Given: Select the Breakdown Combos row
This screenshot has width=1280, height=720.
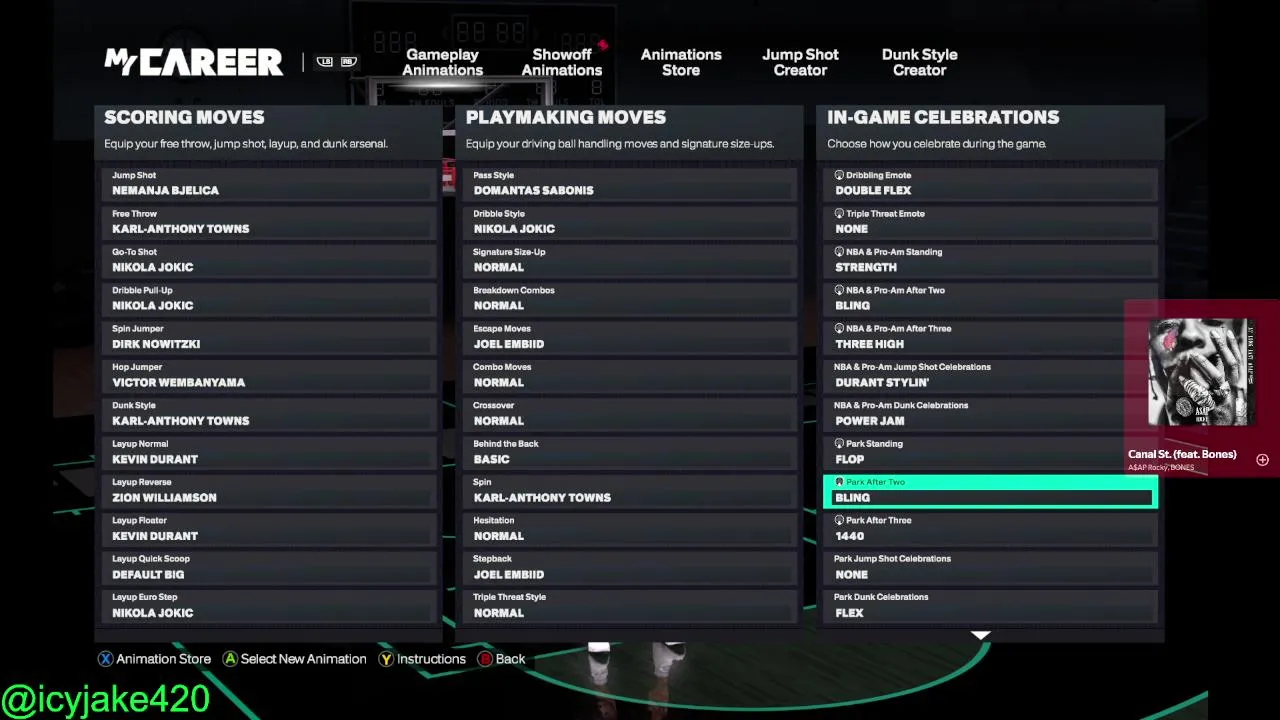Looking at the screenshot, I should (630, 298).
